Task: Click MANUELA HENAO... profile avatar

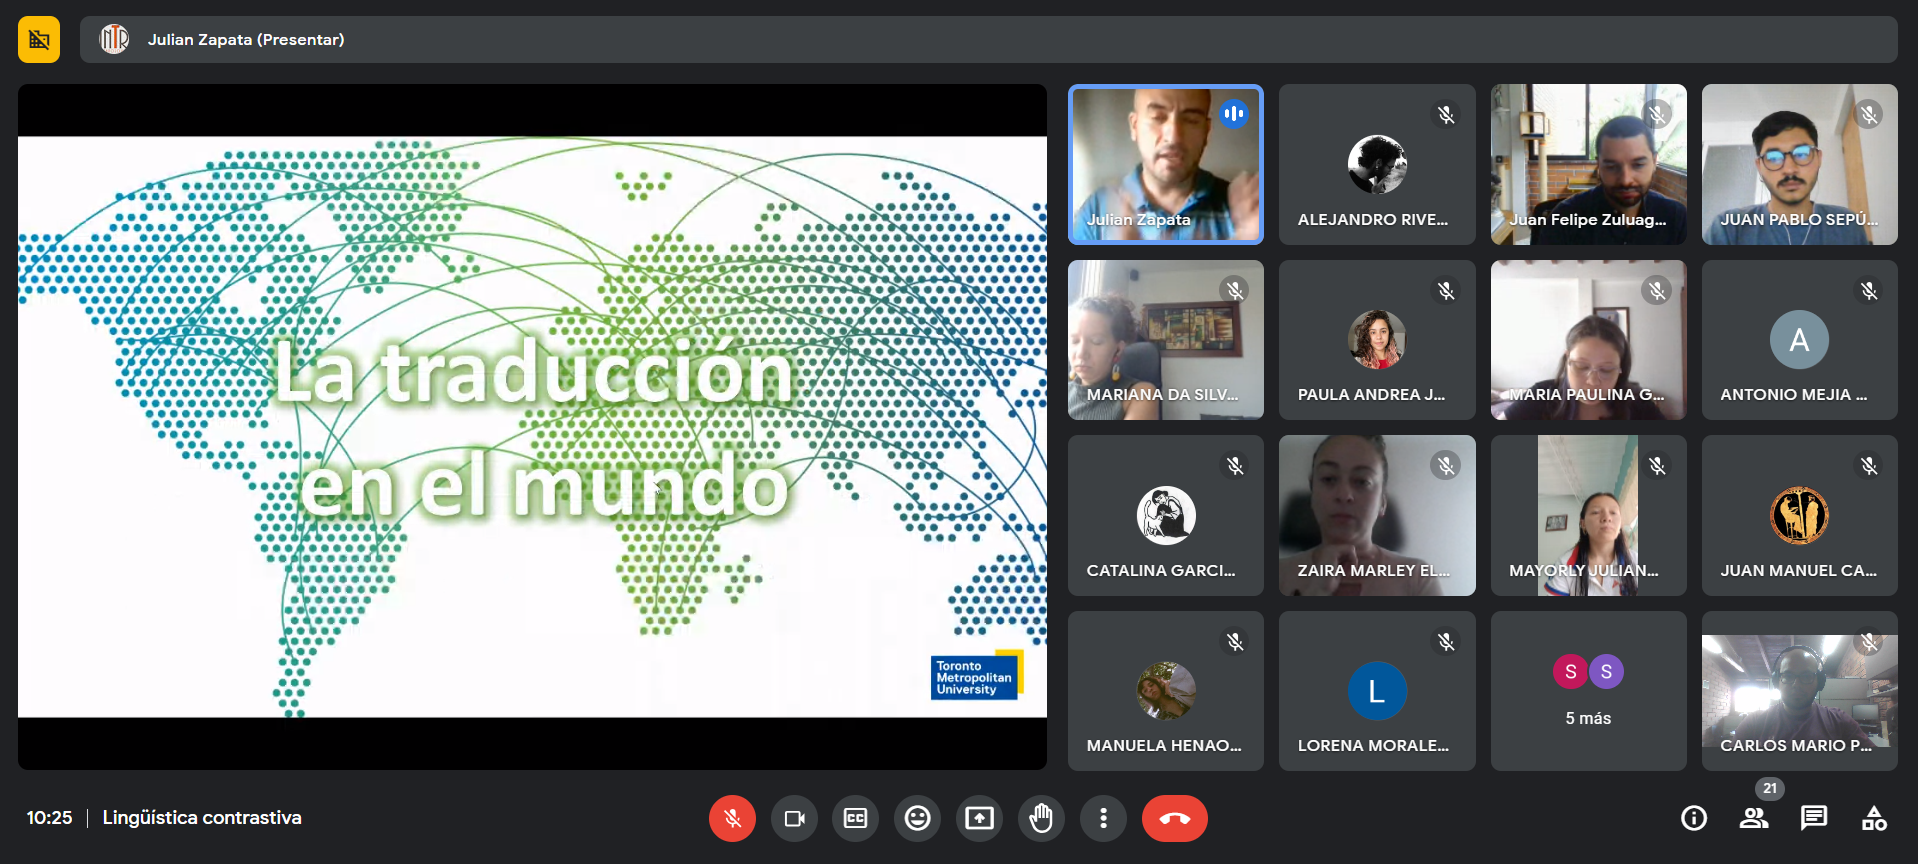Action: pyautogui.click(x=1166, y=691)
